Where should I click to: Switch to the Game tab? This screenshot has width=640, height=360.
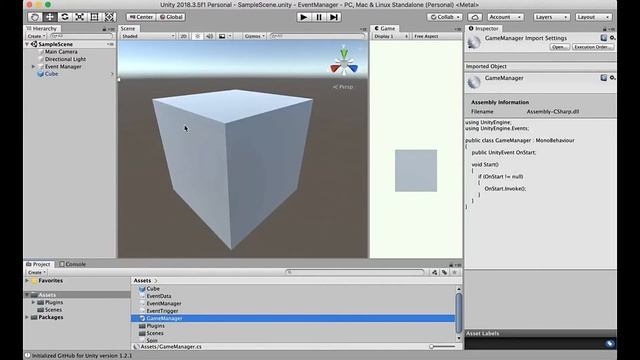385,29
